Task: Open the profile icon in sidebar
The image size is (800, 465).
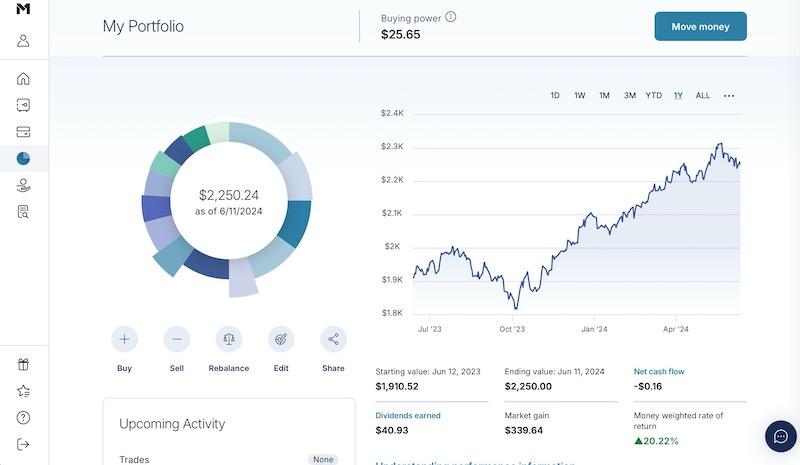Action: click(24, 41)
